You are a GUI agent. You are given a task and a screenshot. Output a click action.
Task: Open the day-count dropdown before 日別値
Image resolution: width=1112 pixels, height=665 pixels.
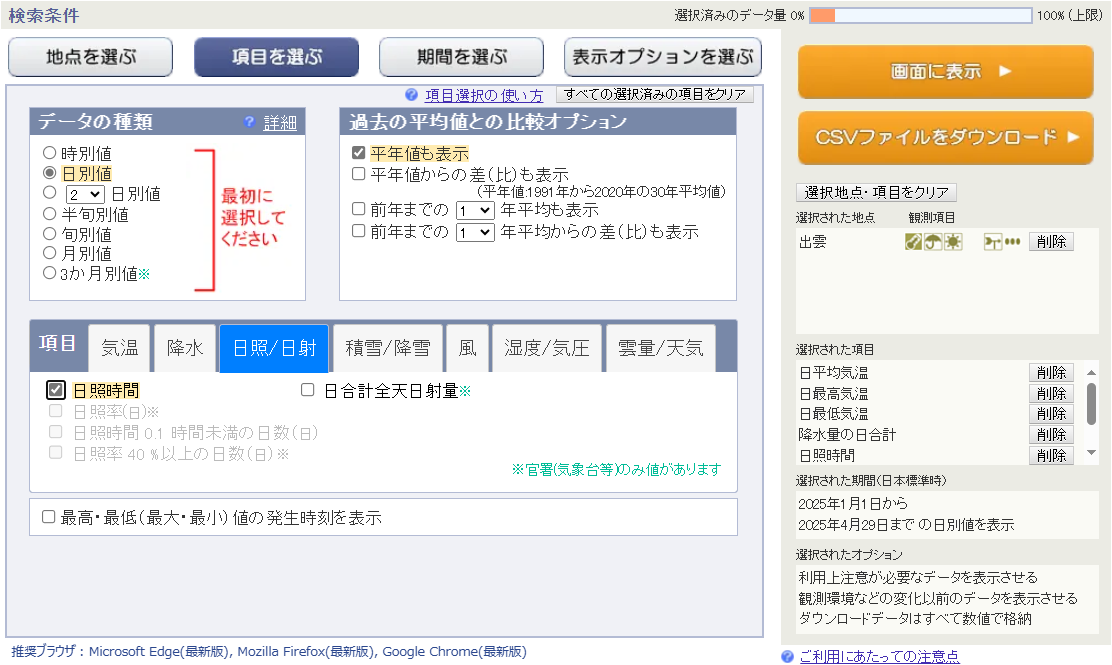point(85,194)
